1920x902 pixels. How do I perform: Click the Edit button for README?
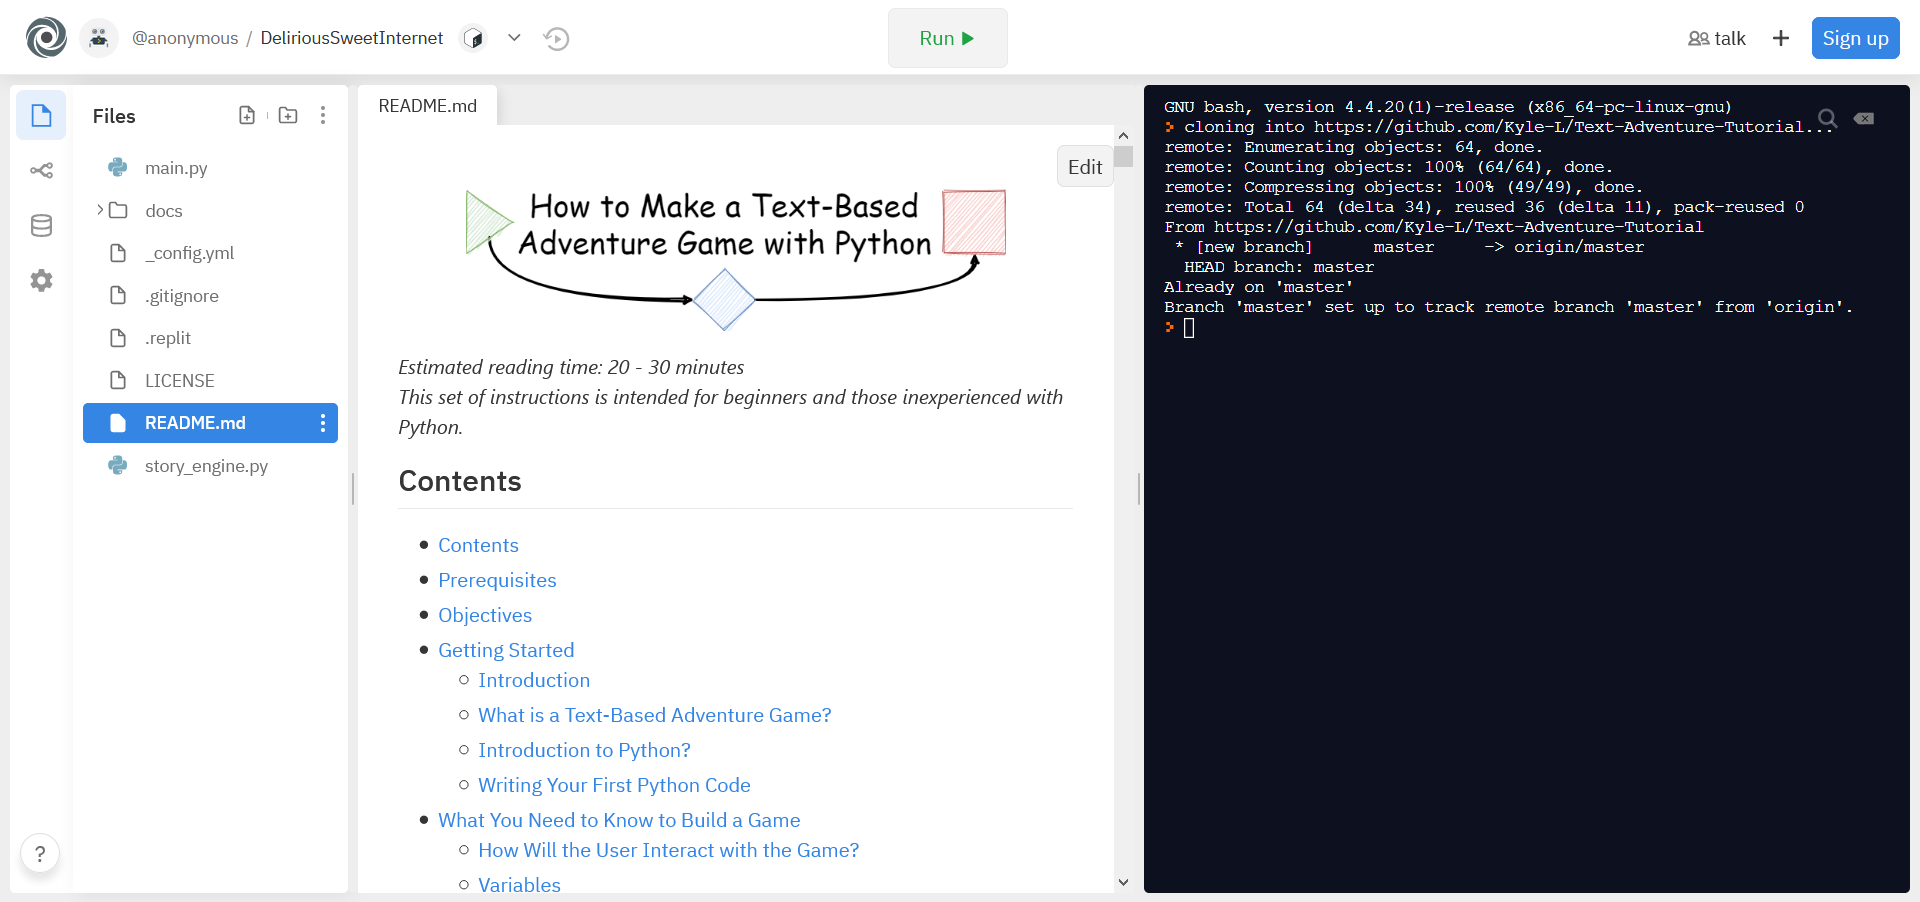coord(1085,167)
